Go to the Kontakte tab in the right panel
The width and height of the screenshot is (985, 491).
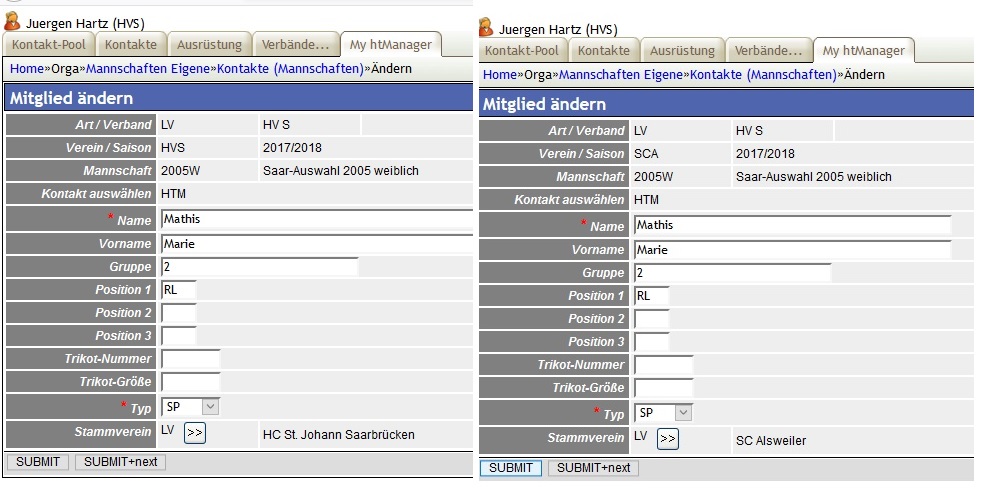coord(604,51)
